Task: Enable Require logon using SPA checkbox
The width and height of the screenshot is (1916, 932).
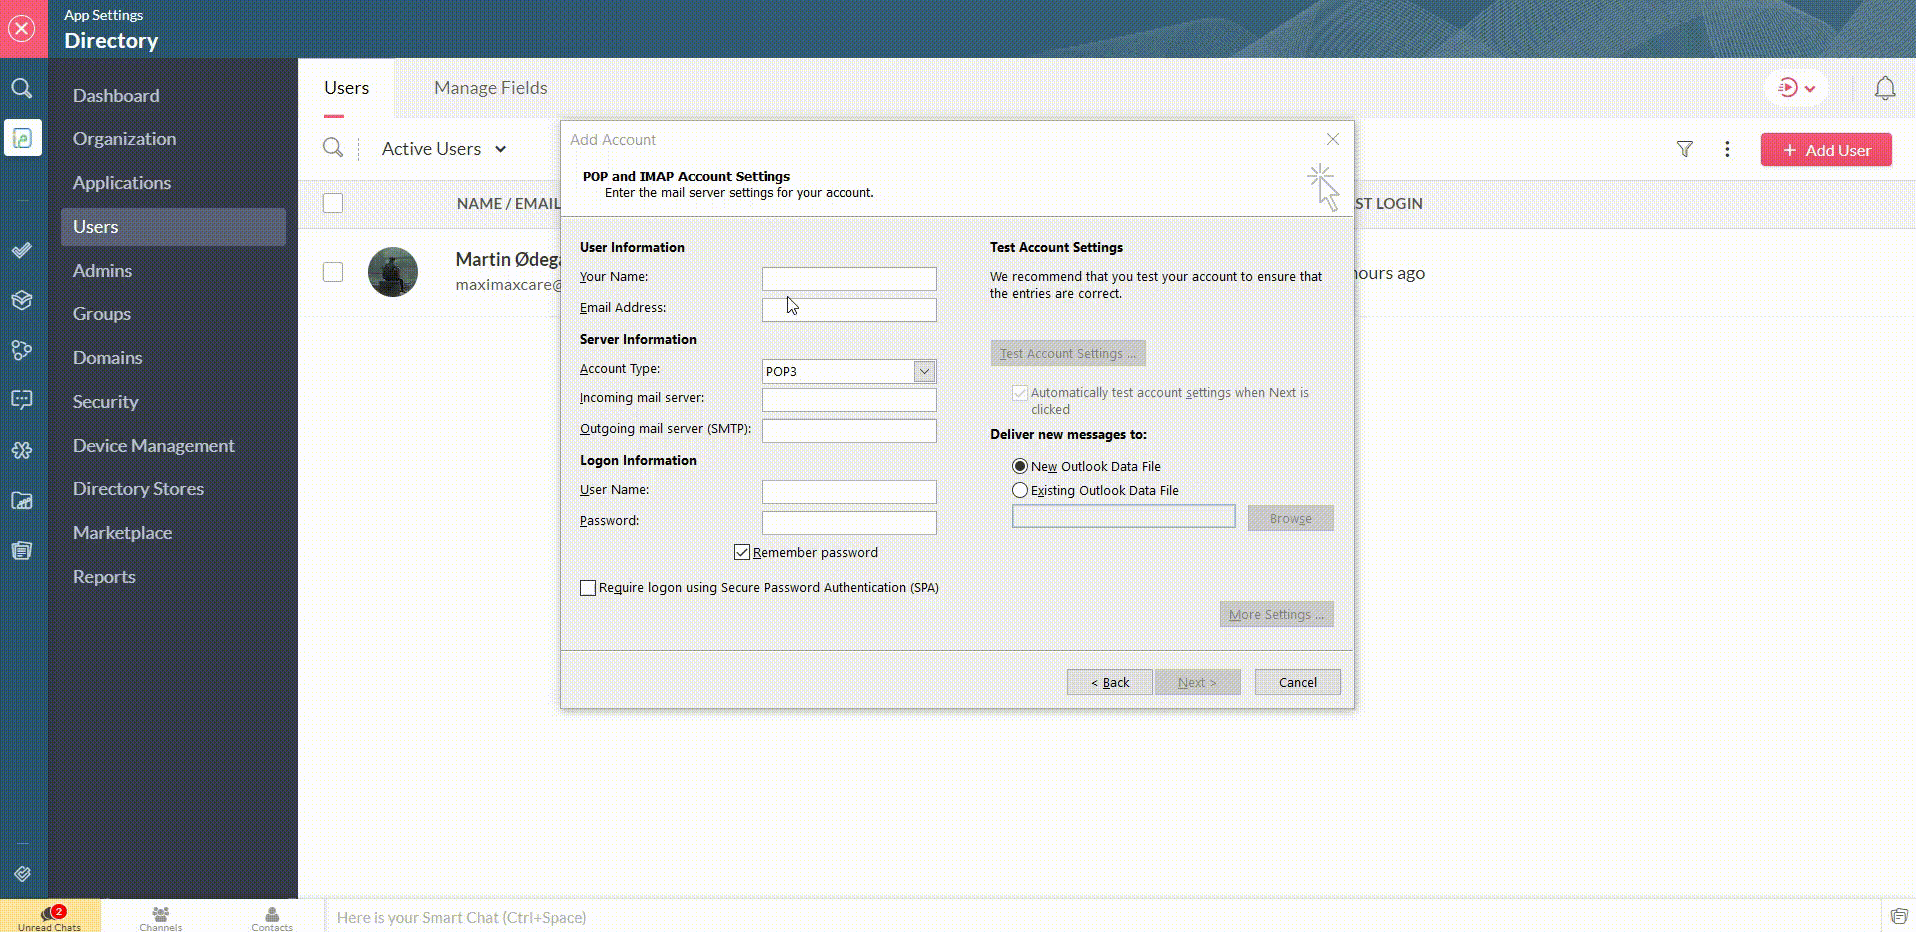Action: tap(588, 588)
